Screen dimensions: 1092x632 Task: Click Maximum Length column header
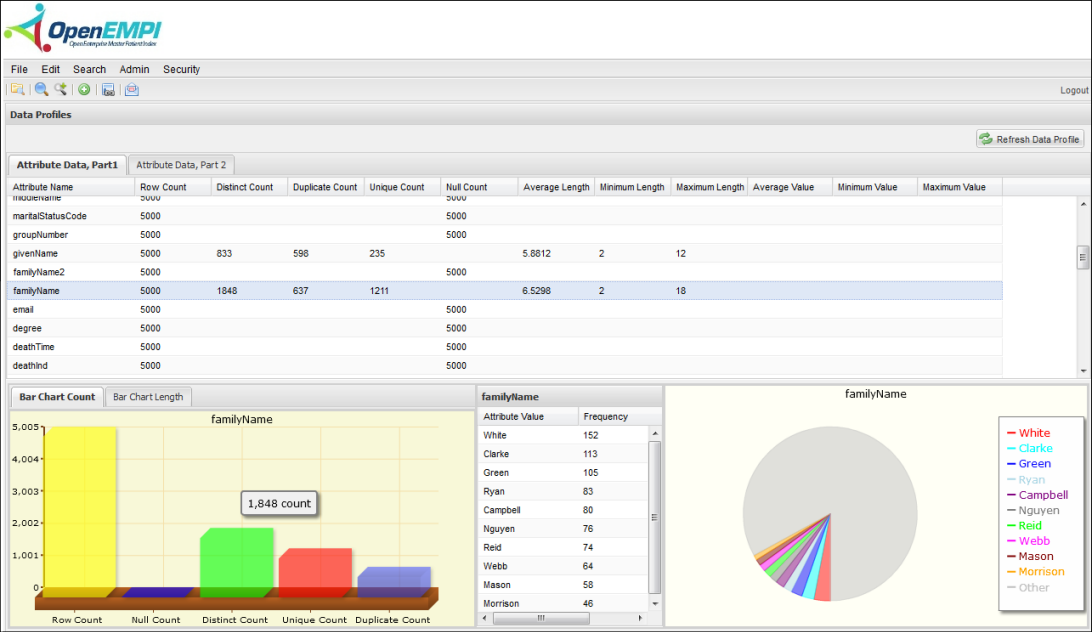coord(710,187)
